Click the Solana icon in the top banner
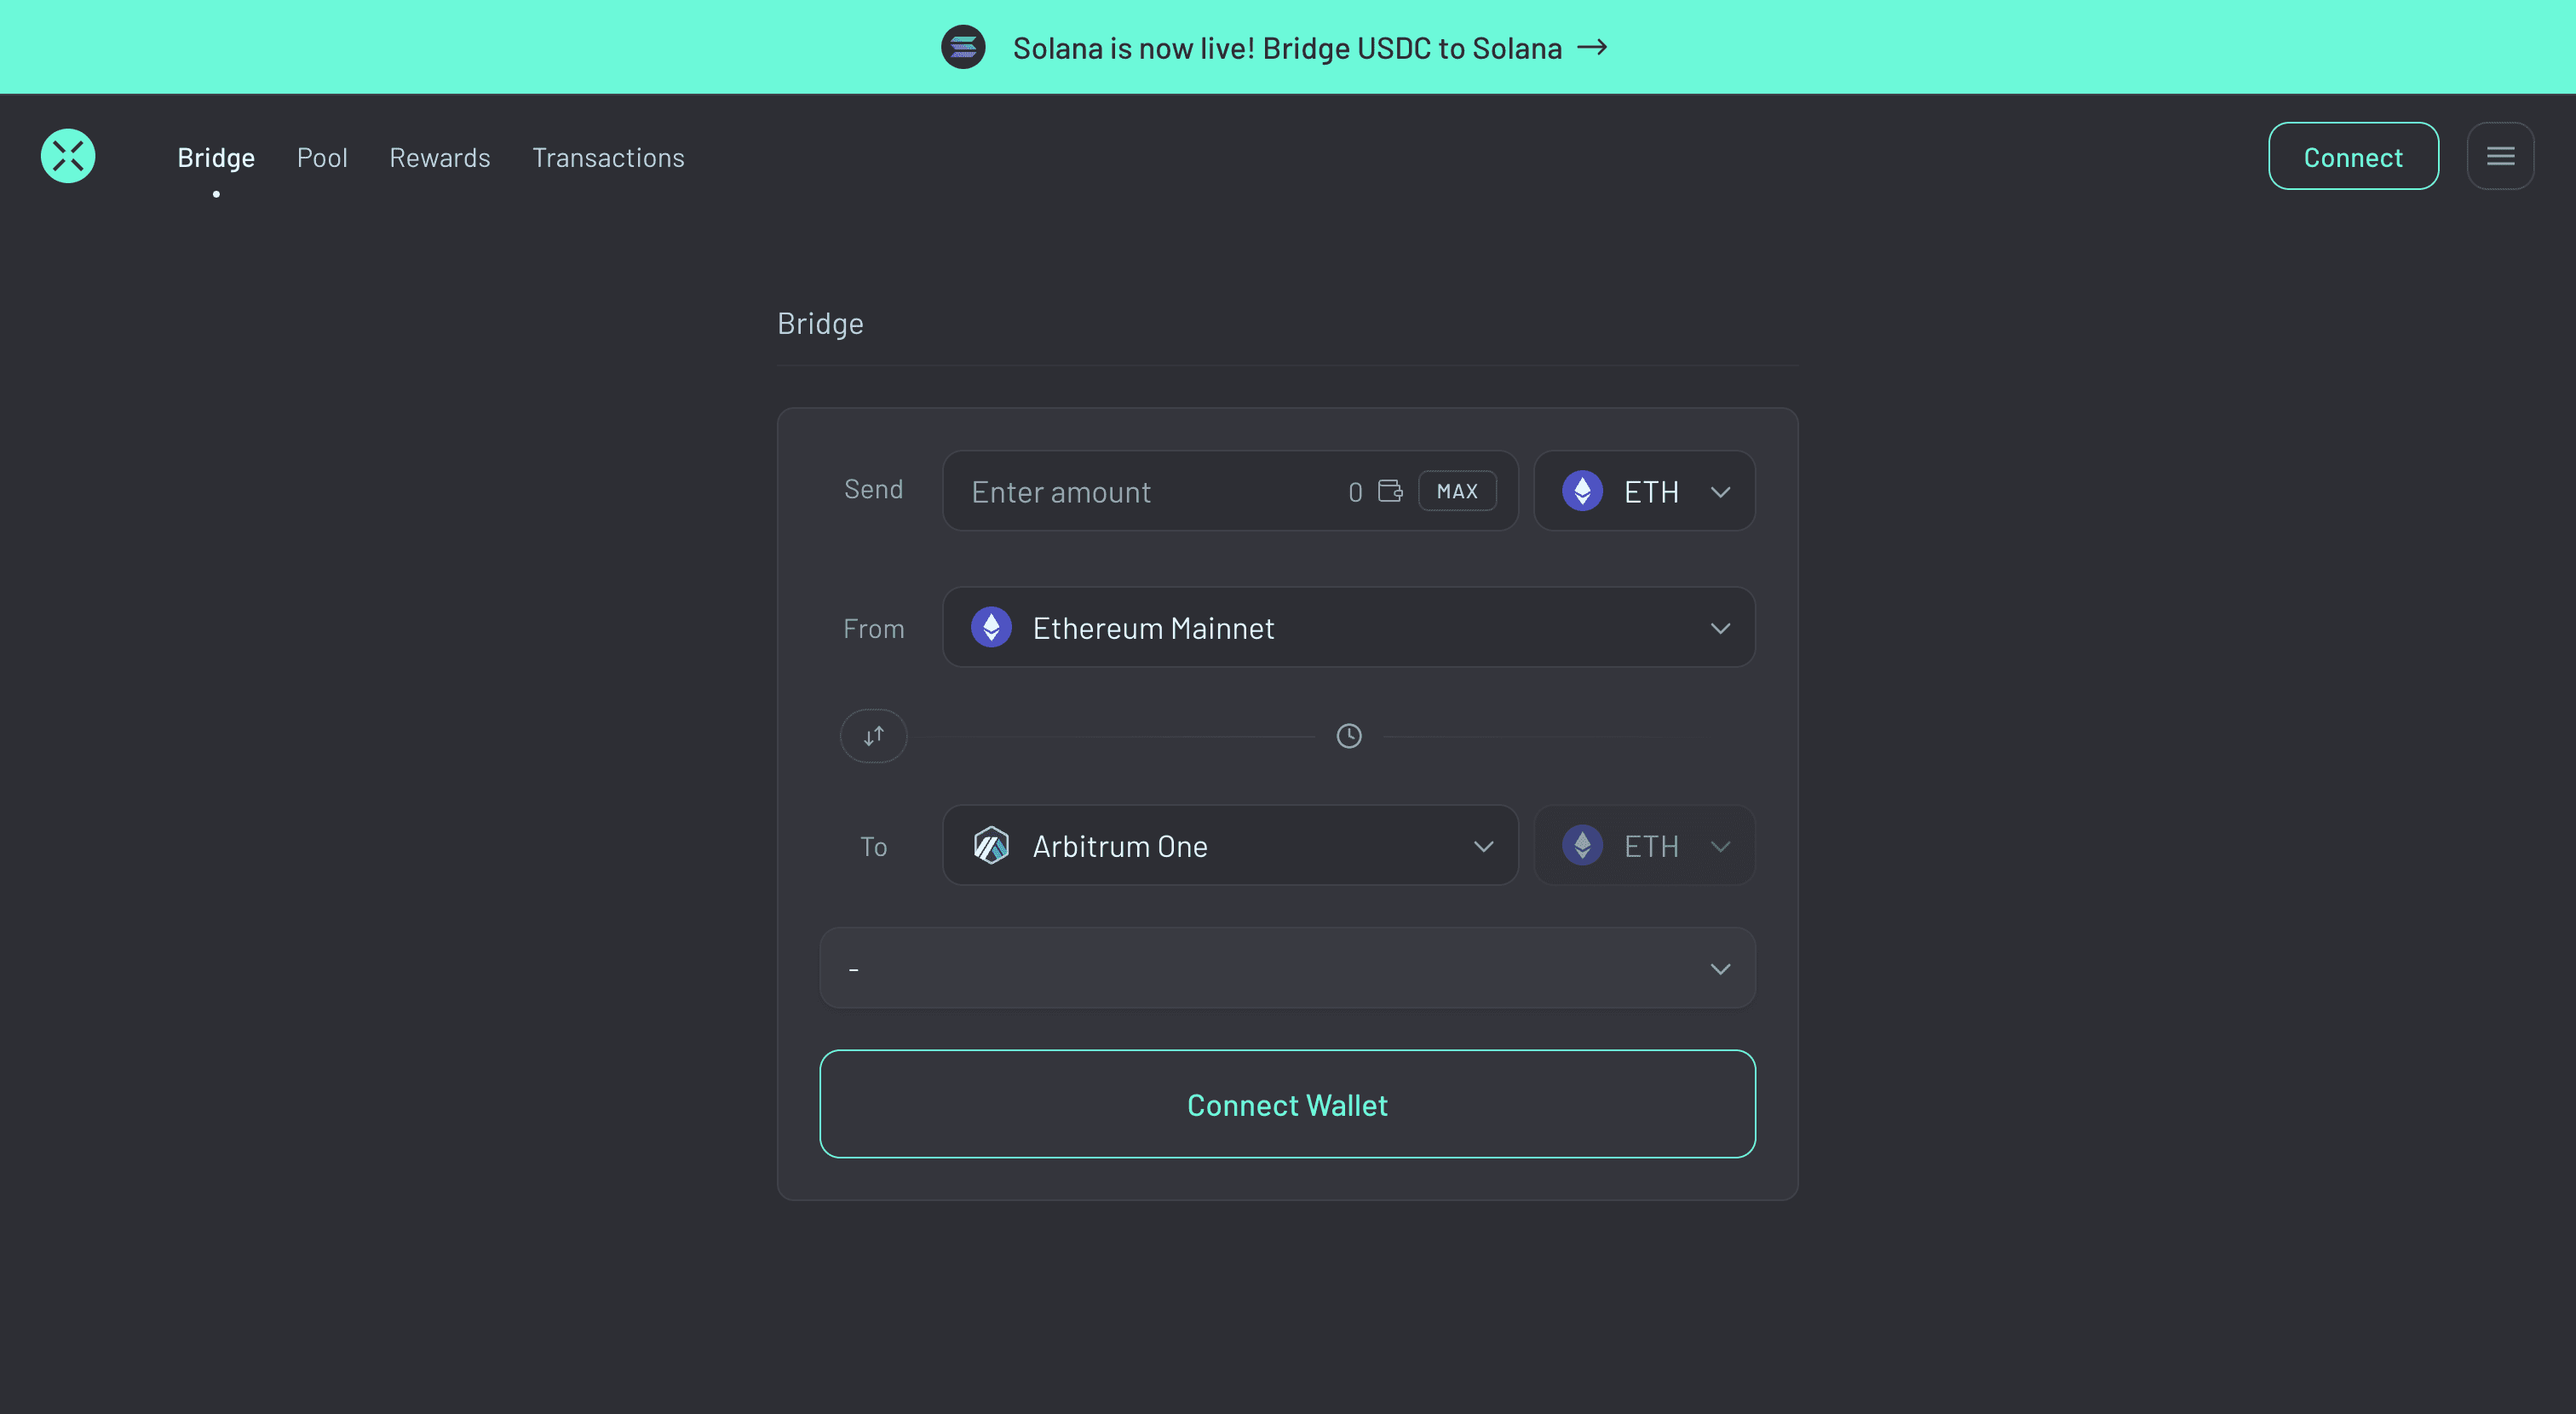 [963, 46]
